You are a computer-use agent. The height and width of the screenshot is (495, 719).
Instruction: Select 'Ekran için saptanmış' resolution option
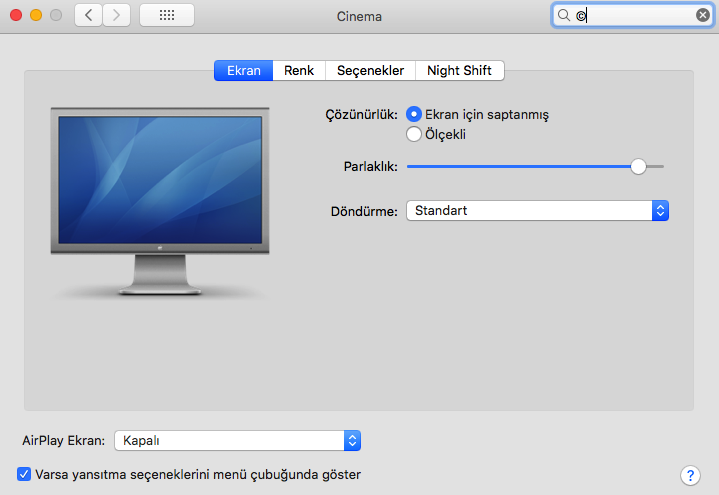pyautogui.click(x=414, y=114)
